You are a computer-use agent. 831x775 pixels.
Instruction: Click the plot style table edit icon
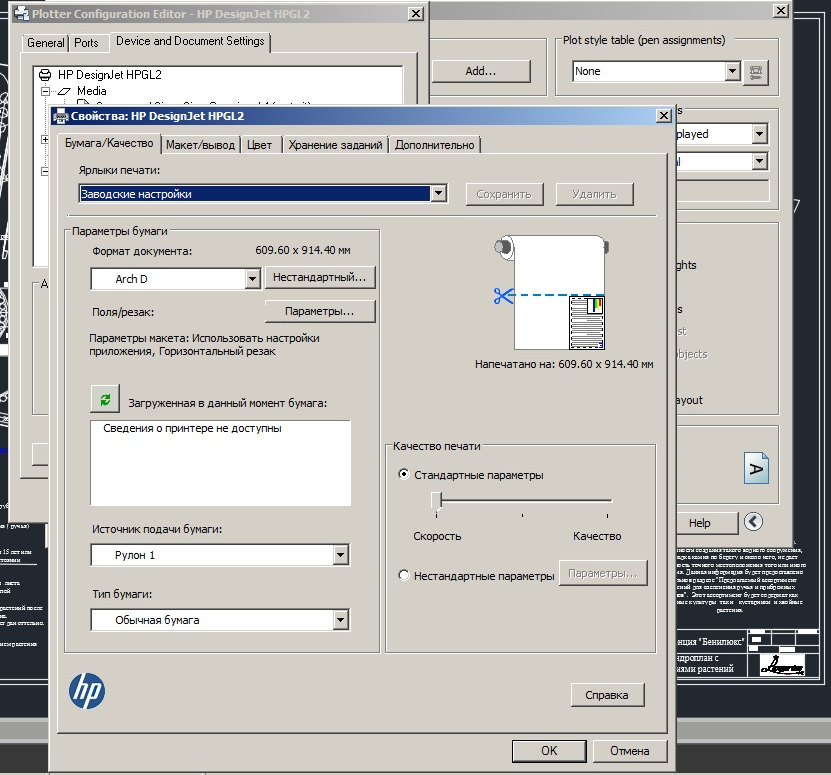(756, 72)
